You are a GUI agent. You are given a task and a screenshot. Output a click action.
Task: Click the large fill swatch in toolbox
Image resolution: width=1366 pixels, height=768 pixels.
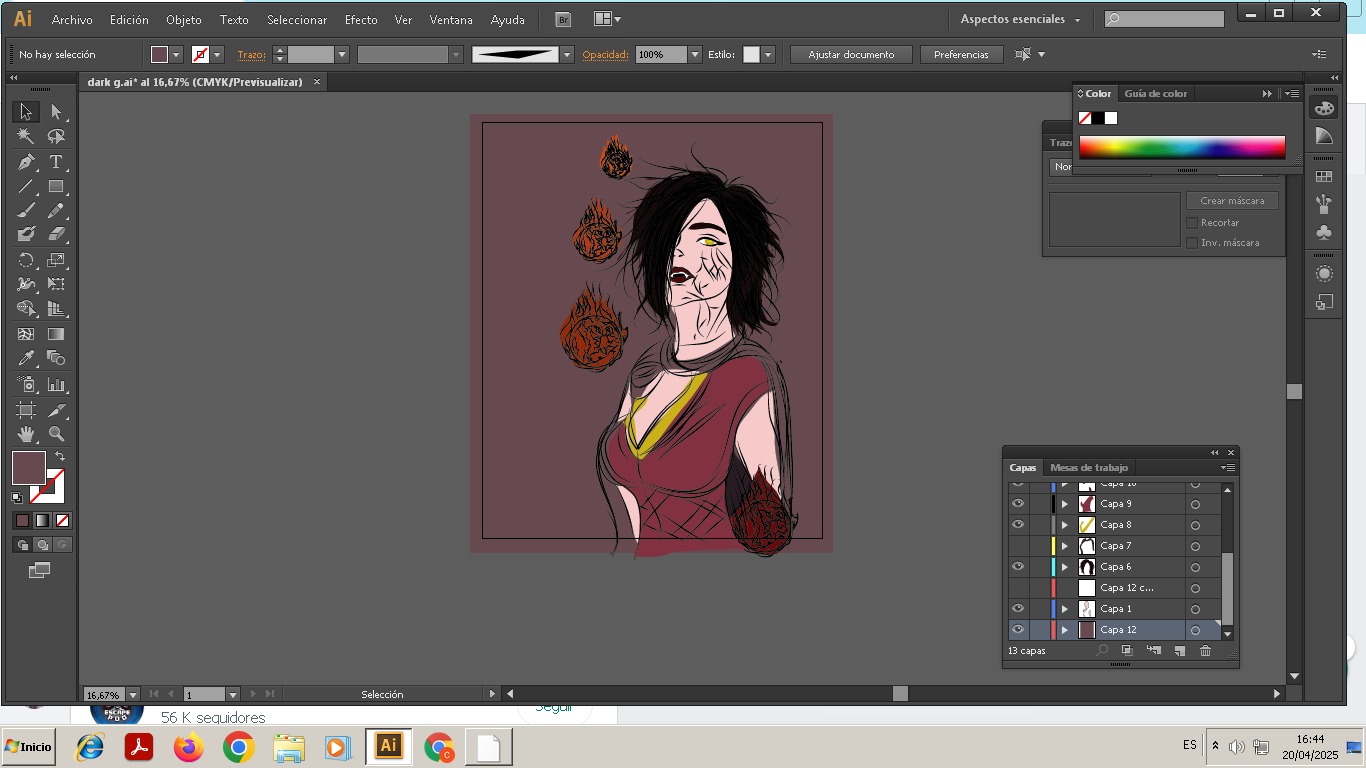point(28,468)
